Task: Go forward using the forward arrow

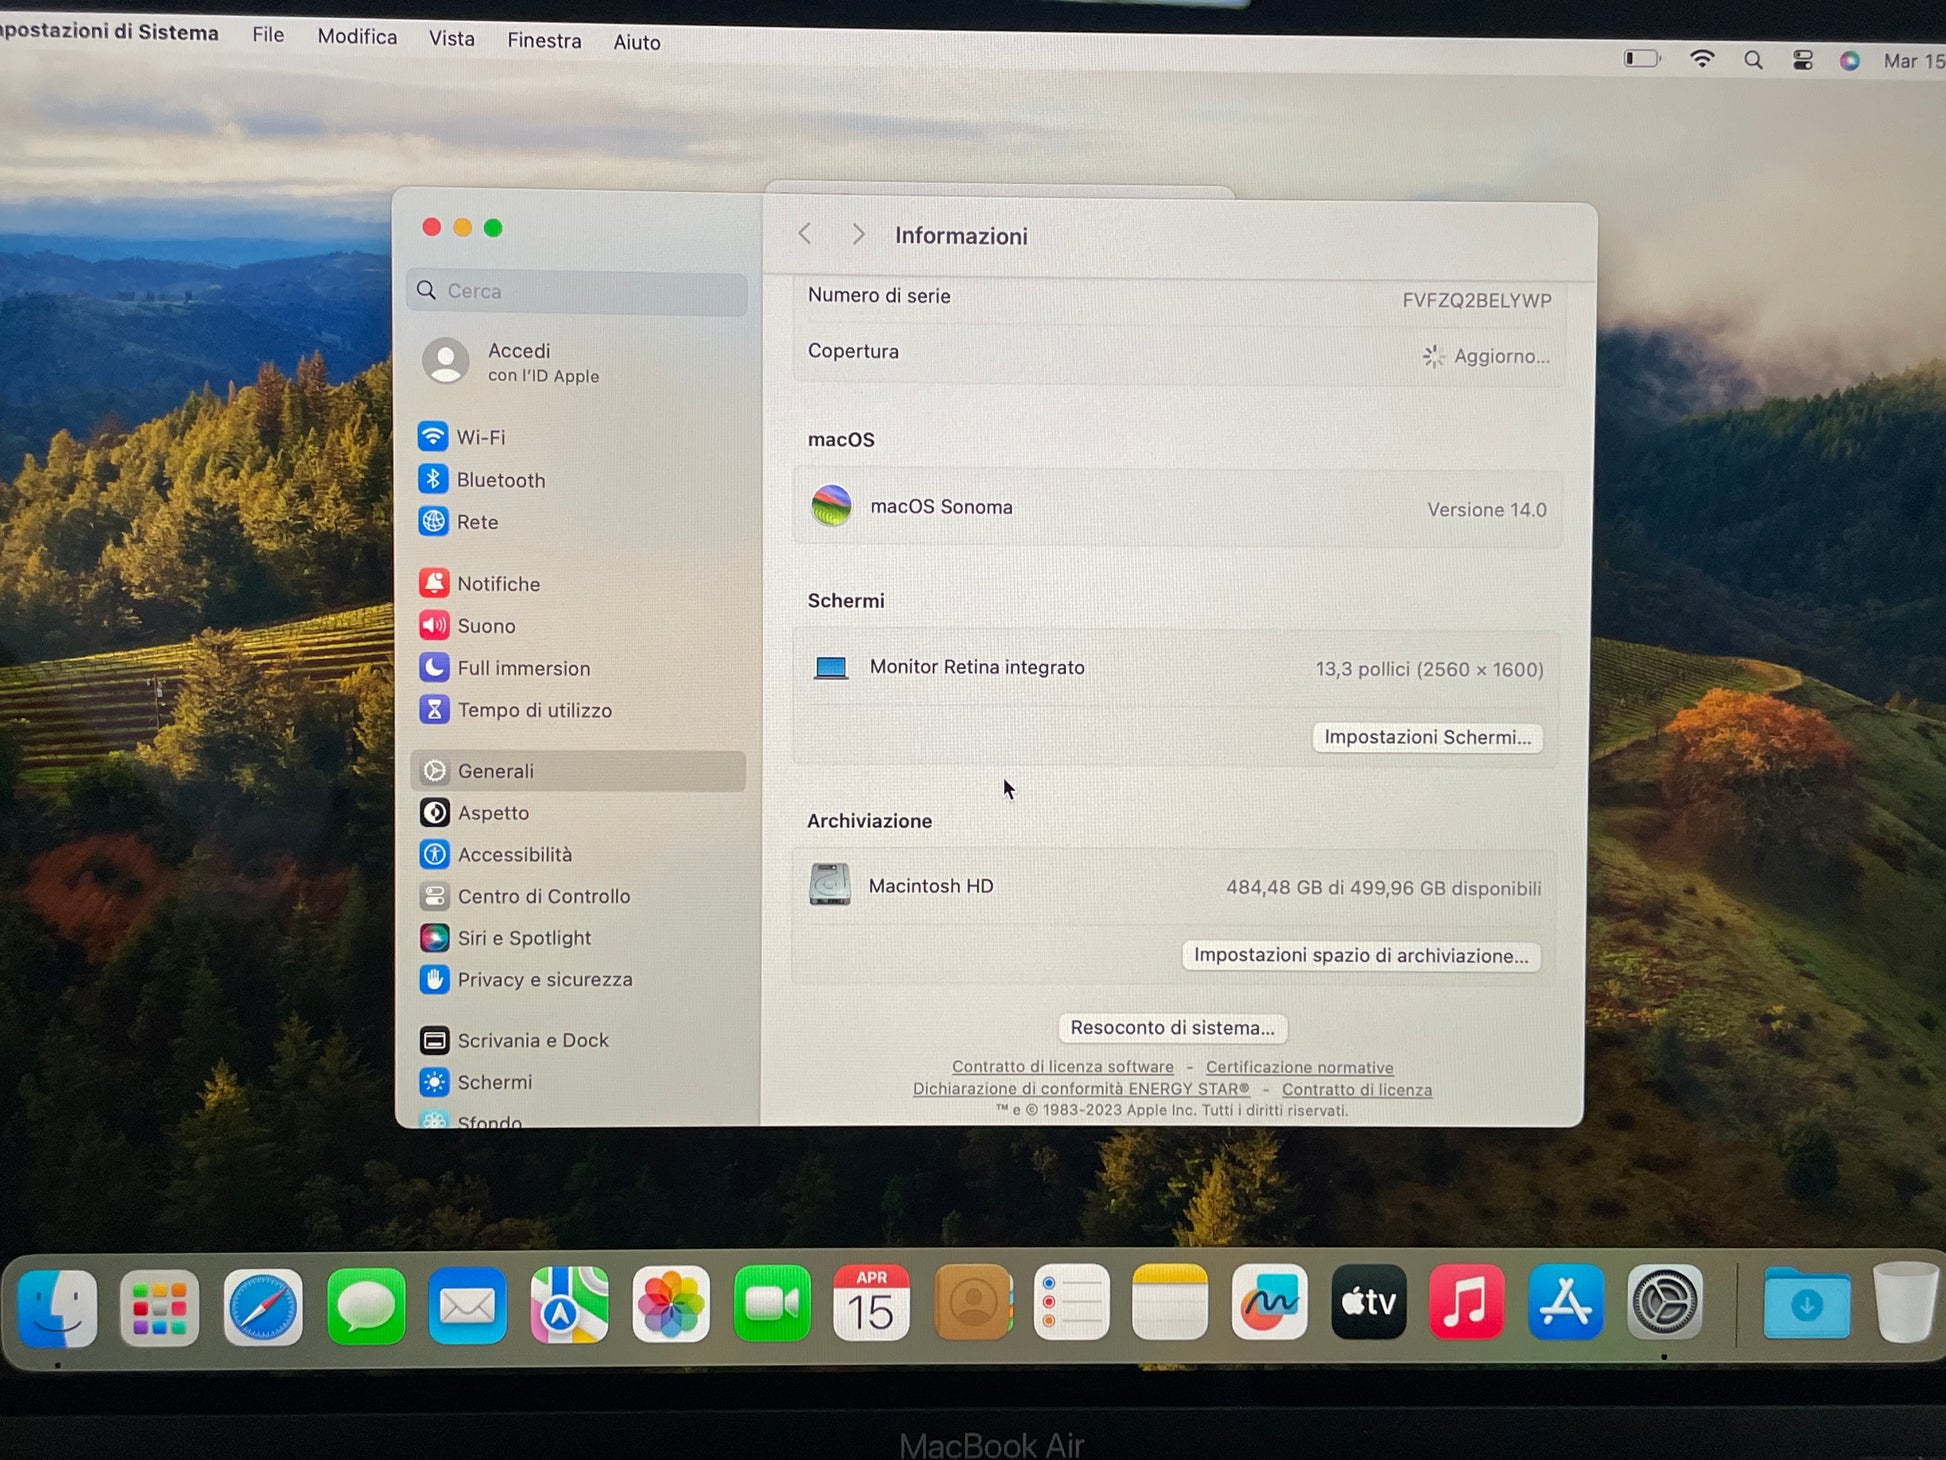Action: pos(858,234)
